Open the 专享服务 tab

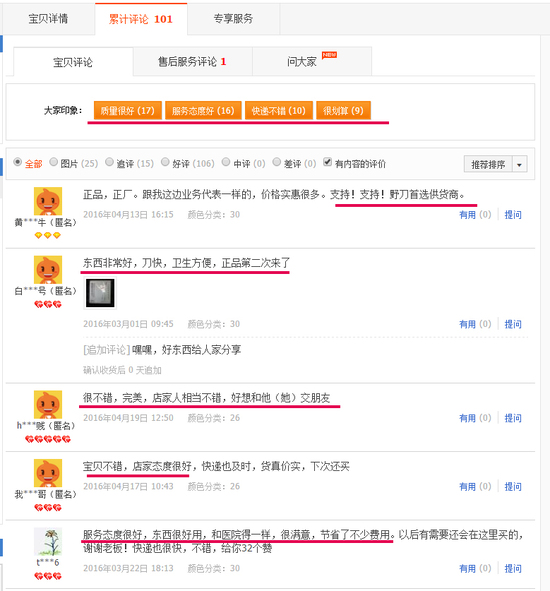click(x=233, y=19)
